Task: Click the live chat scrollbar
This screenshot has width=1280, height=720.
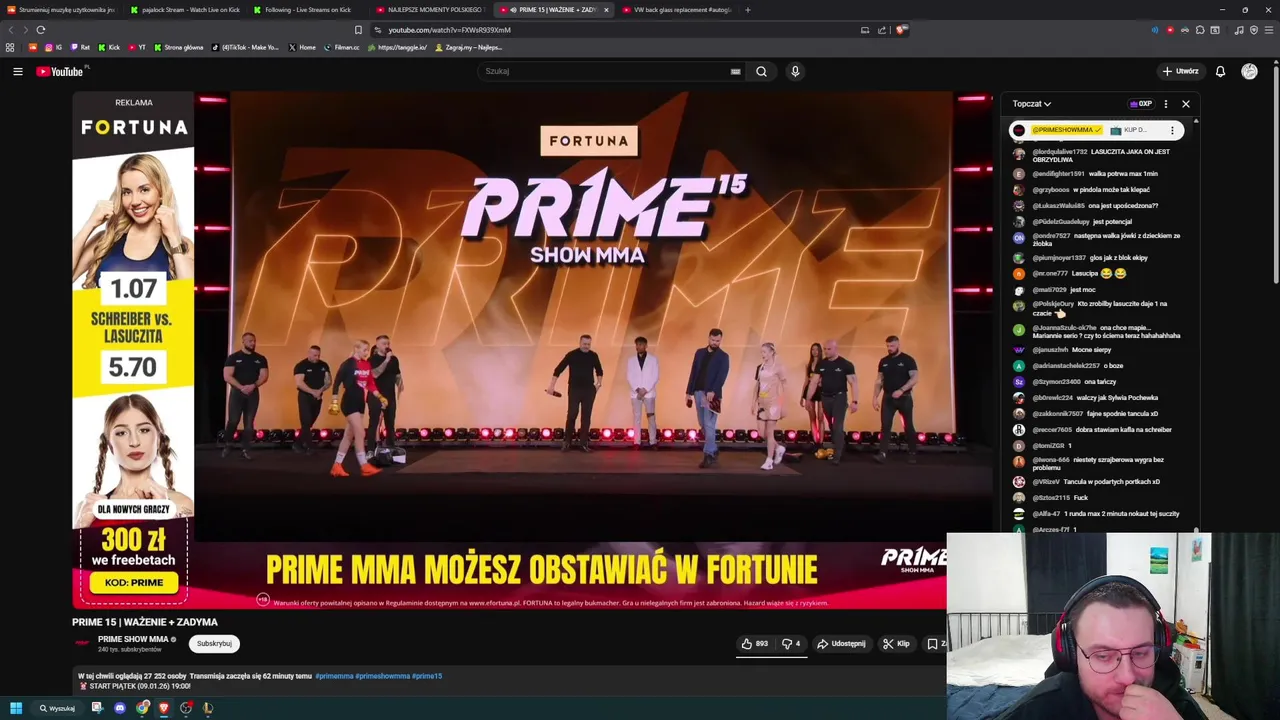Action: [1196, 325]
